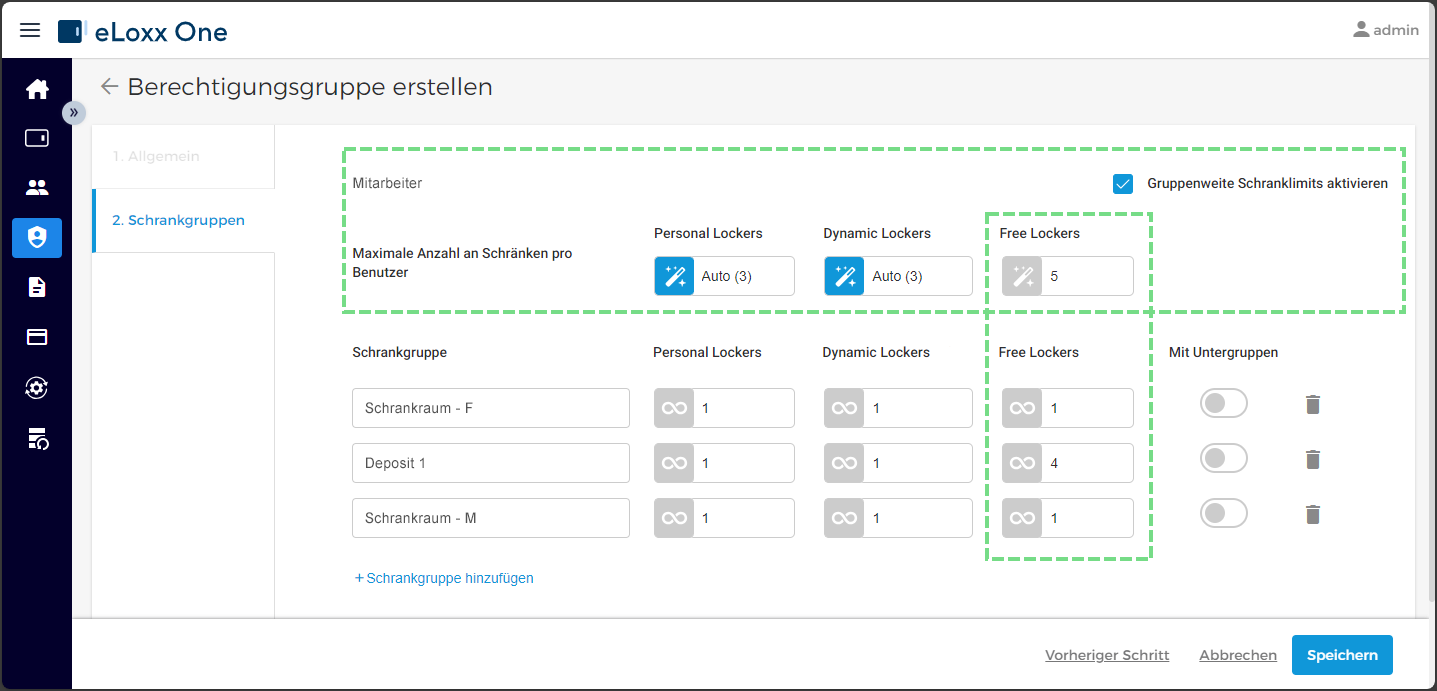The width and height of the screenshot is (1437, 691).
Task: Expand the sidebar with double-chevron button
Action: pos(74,112)
